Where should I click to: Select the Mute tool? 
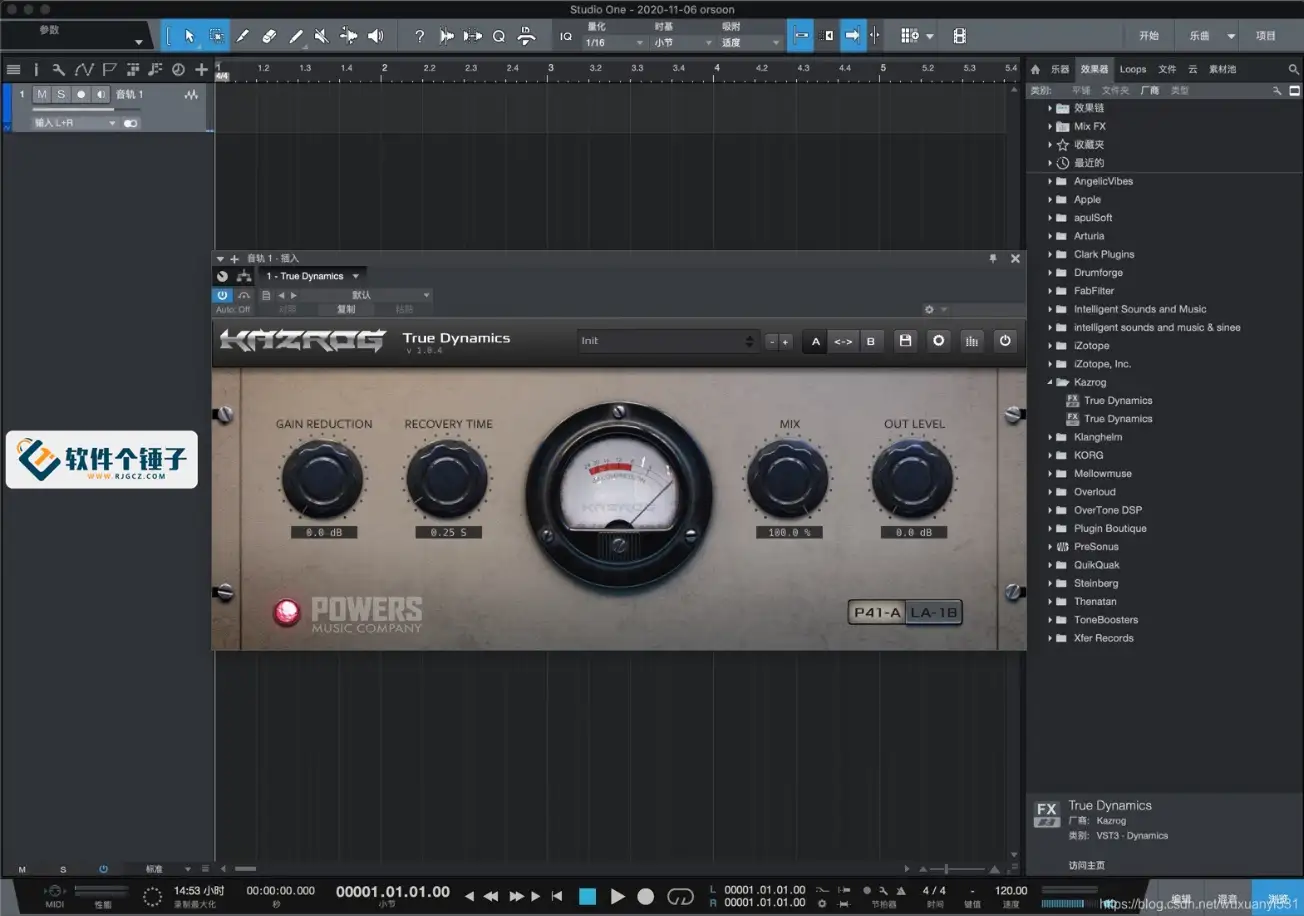coord(321,36)
